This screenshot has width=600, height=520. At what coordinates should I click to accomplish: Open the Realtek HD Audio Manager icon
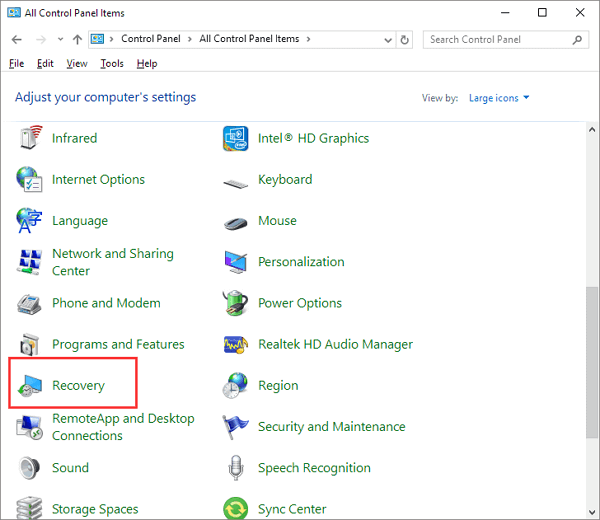236,344
